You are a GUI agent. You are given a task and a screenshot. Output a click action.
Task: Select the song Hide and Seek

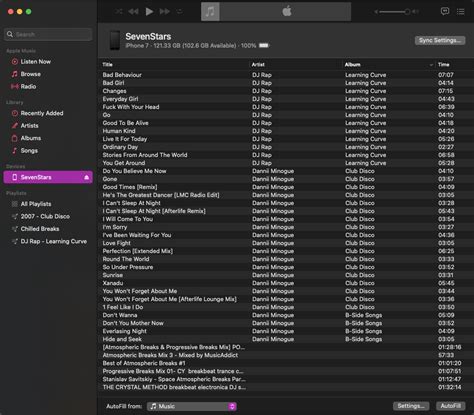pos(286,339)
